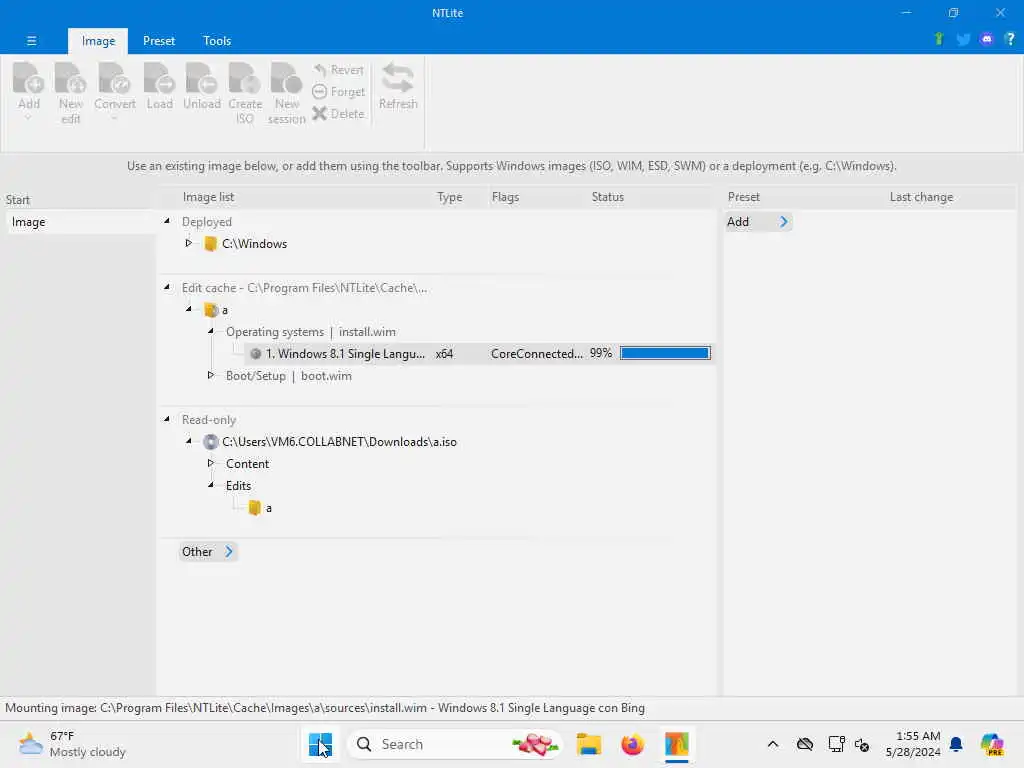Open the hamburger menu
1024x768 pixels.
click(31, 40)
